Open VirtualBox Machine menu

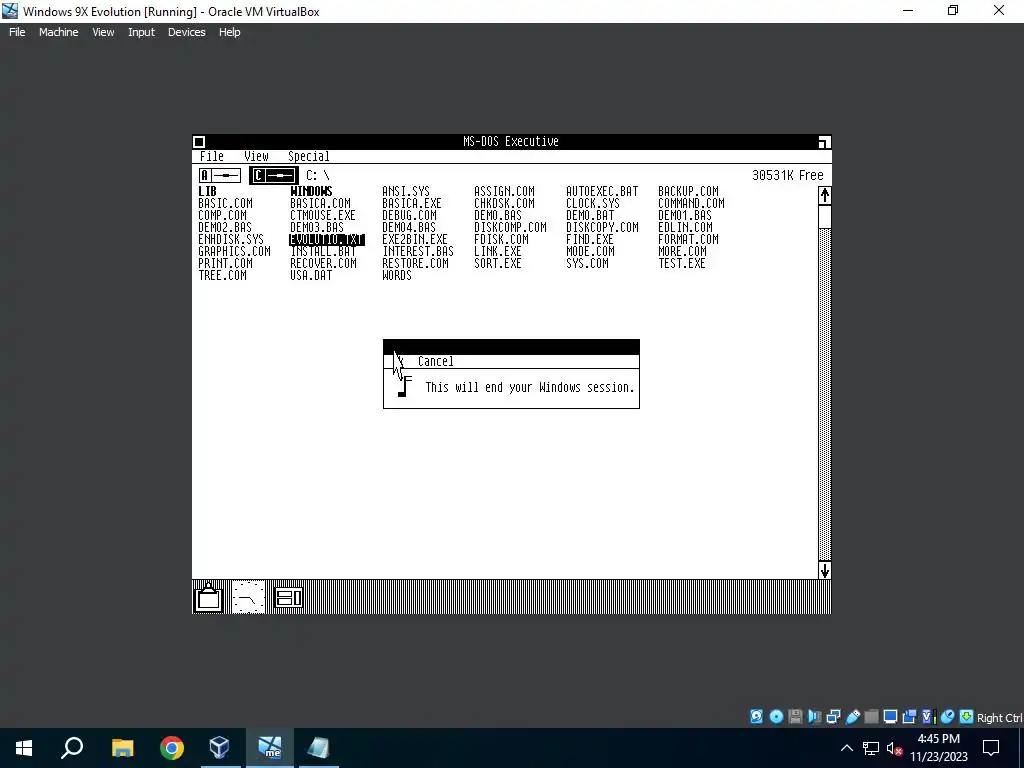click(58, 32)
